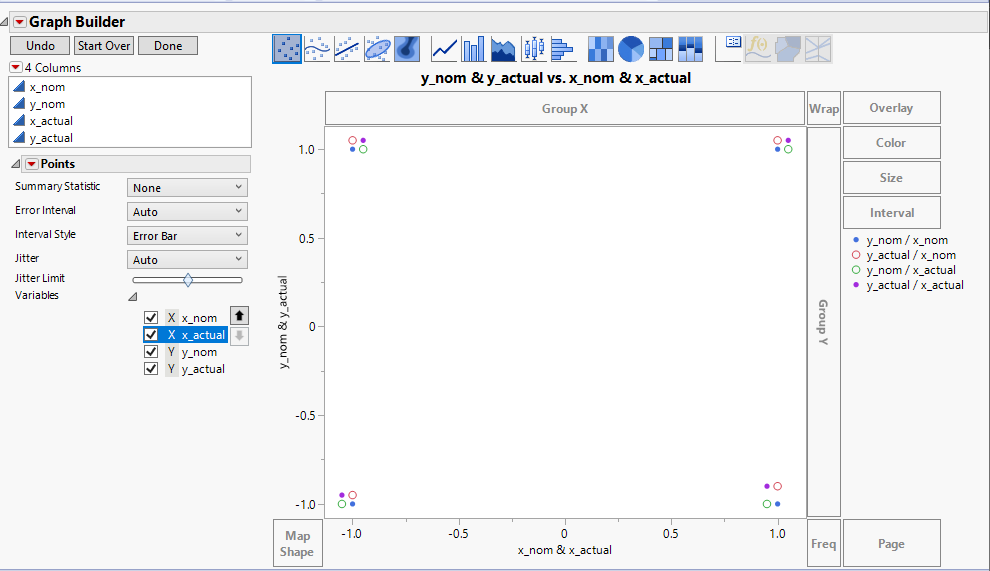Click the Undo button
Image resolution: width=990 pixels, height=571 pixels.
coord(40,45)
